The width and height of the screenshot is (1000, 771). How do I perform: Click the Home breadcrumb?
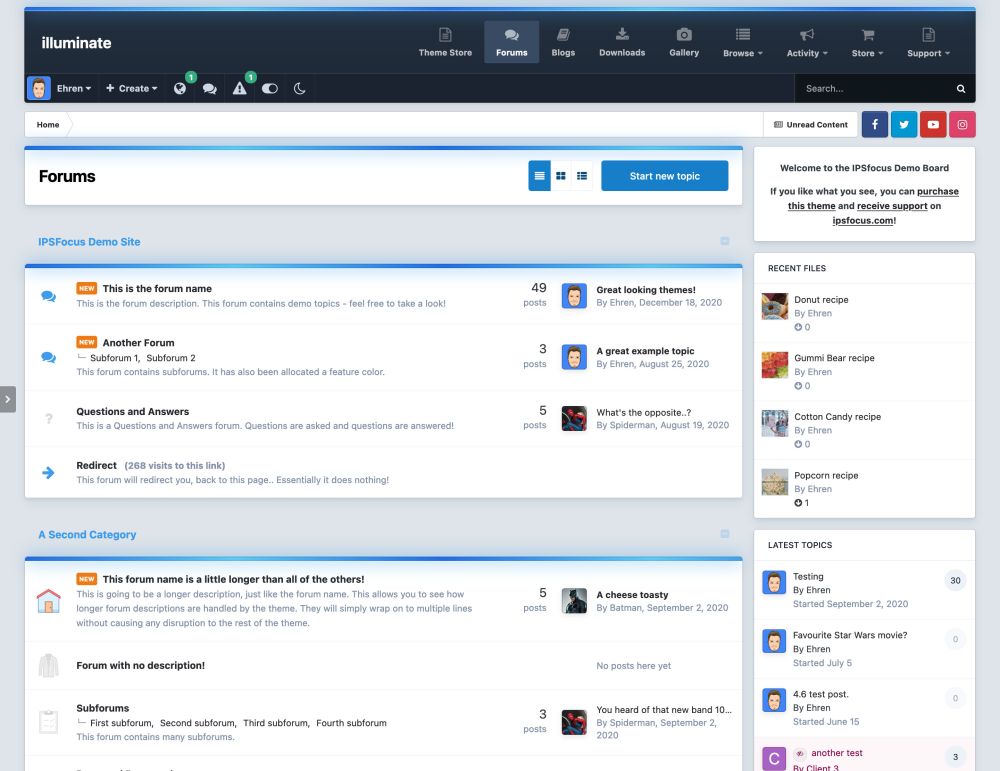[x=48, y=124]
